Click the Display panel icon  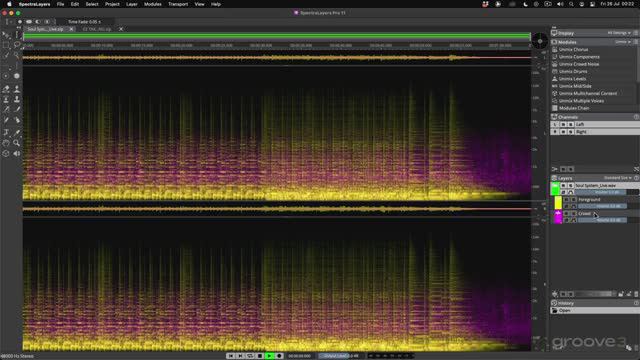(554, 33)
